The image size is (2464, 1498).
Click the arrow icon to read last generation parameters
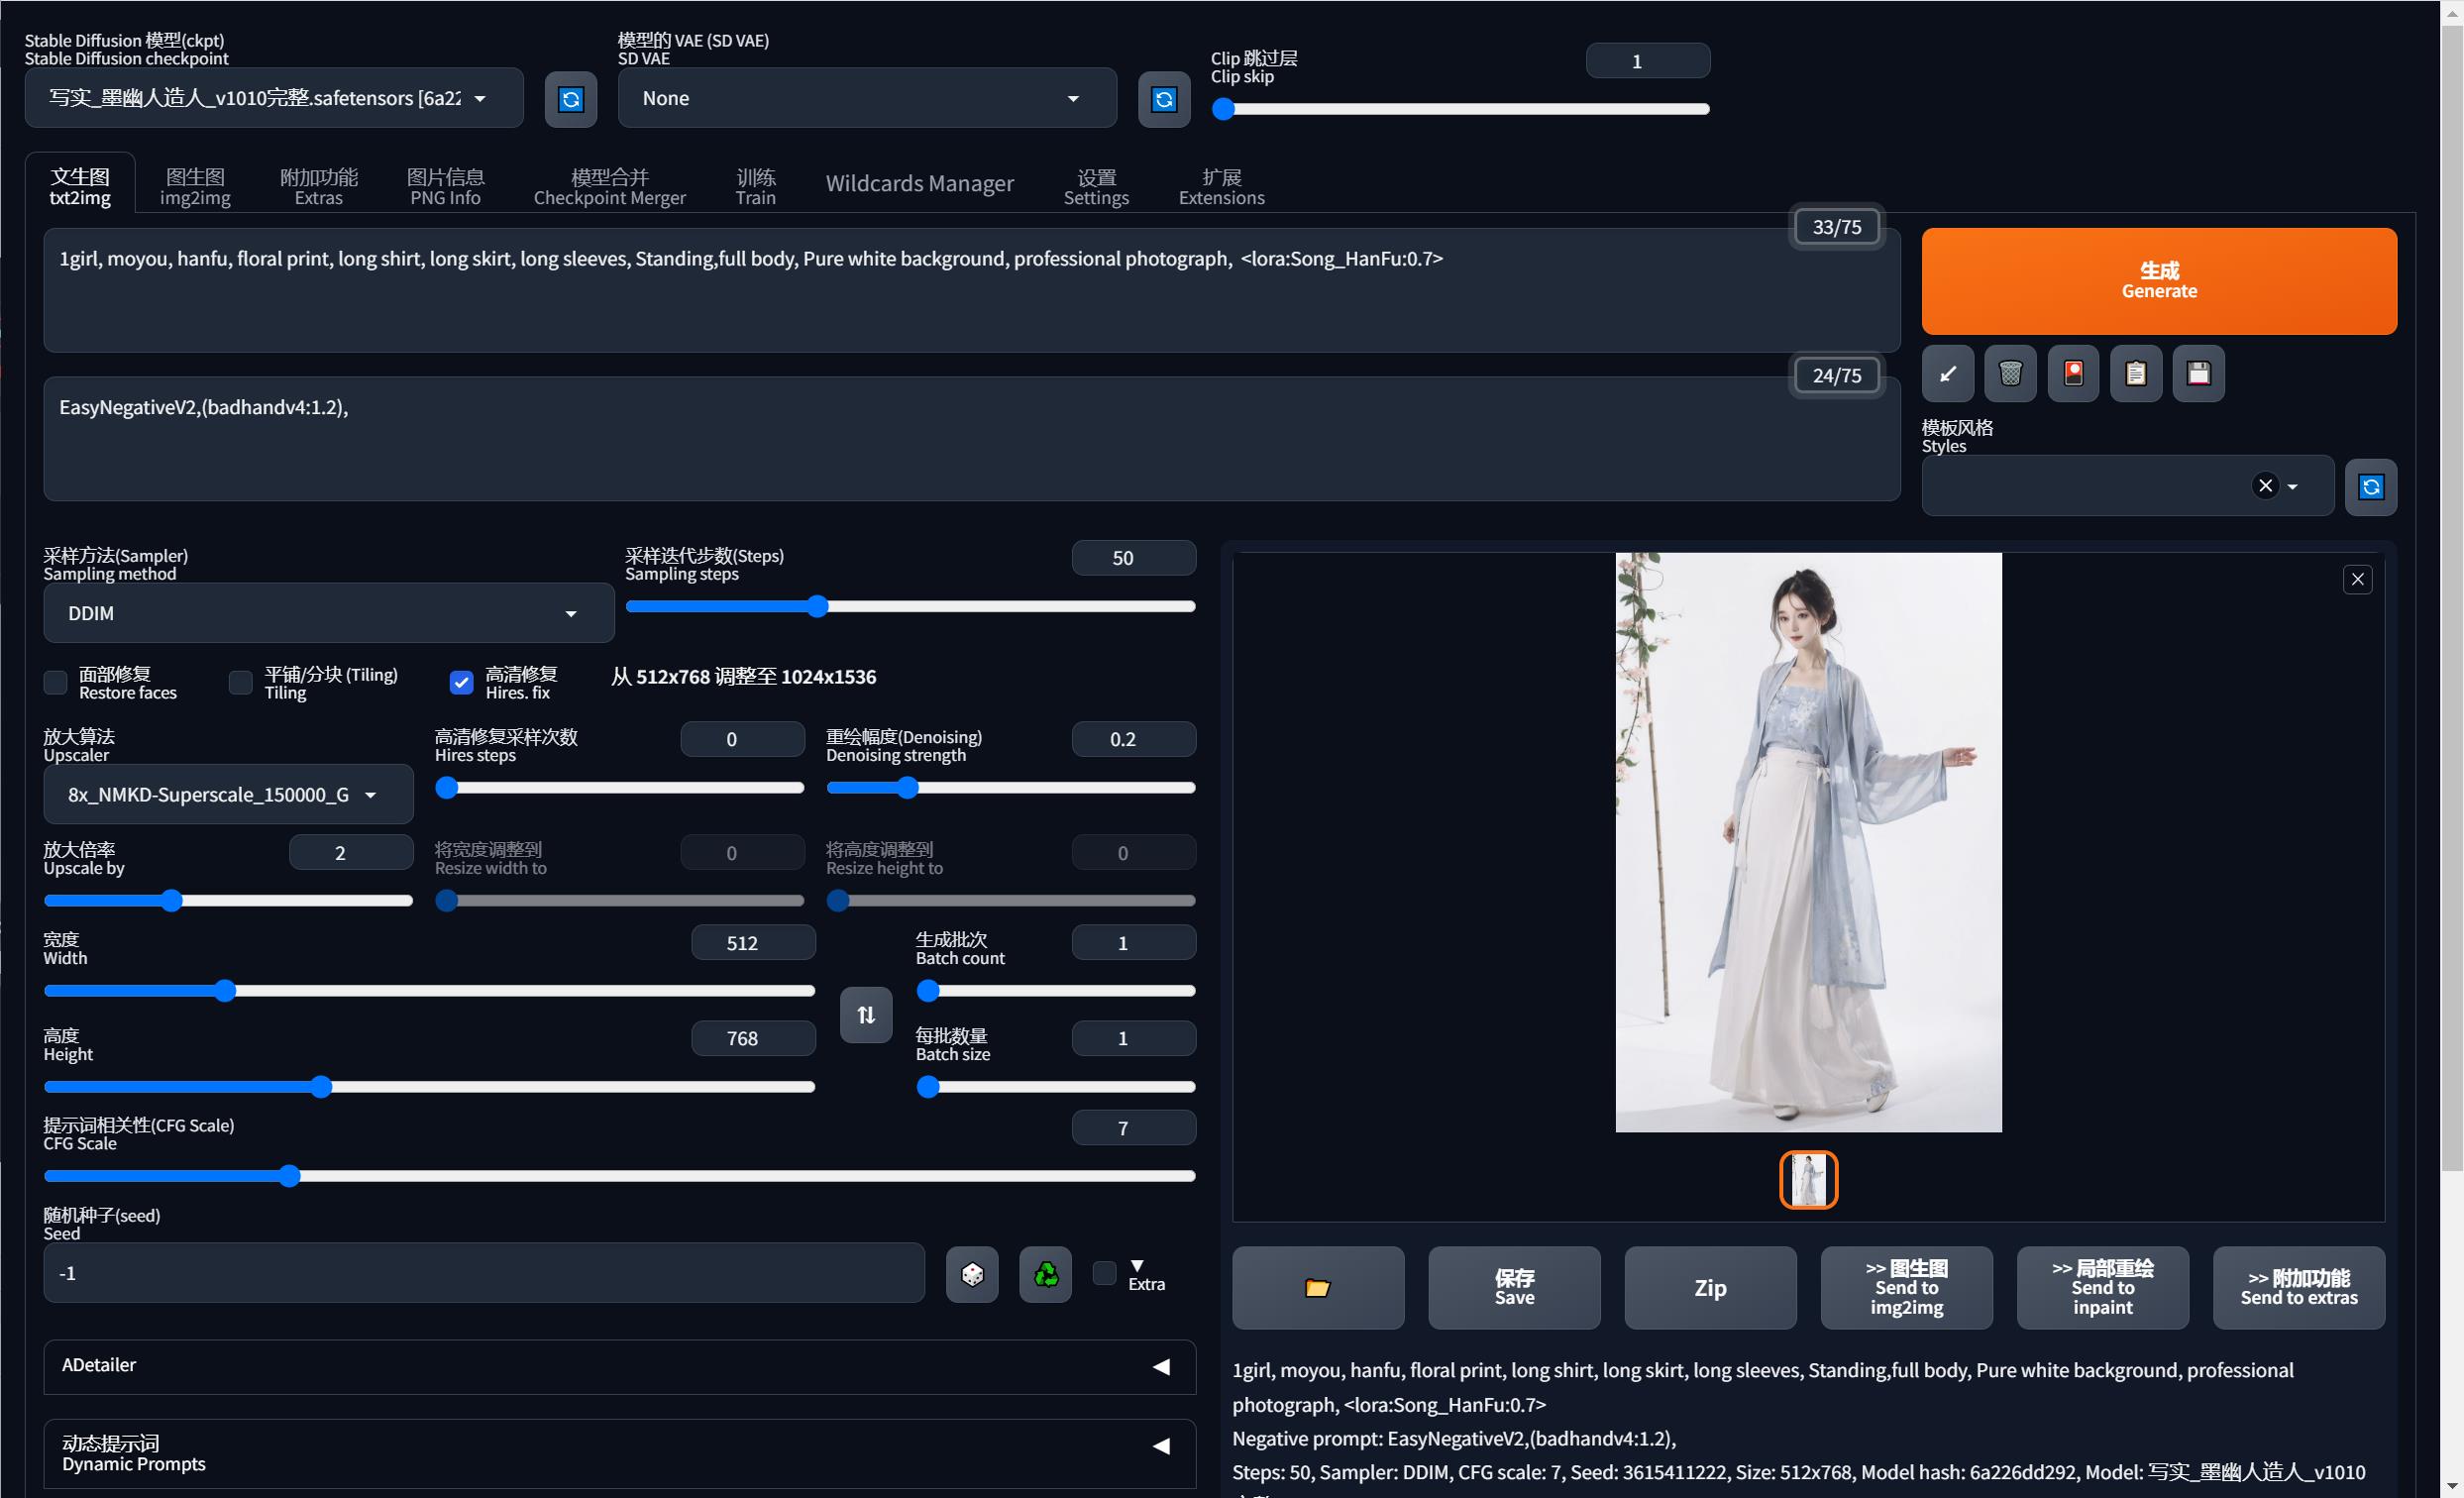(x=1947, y=374)
